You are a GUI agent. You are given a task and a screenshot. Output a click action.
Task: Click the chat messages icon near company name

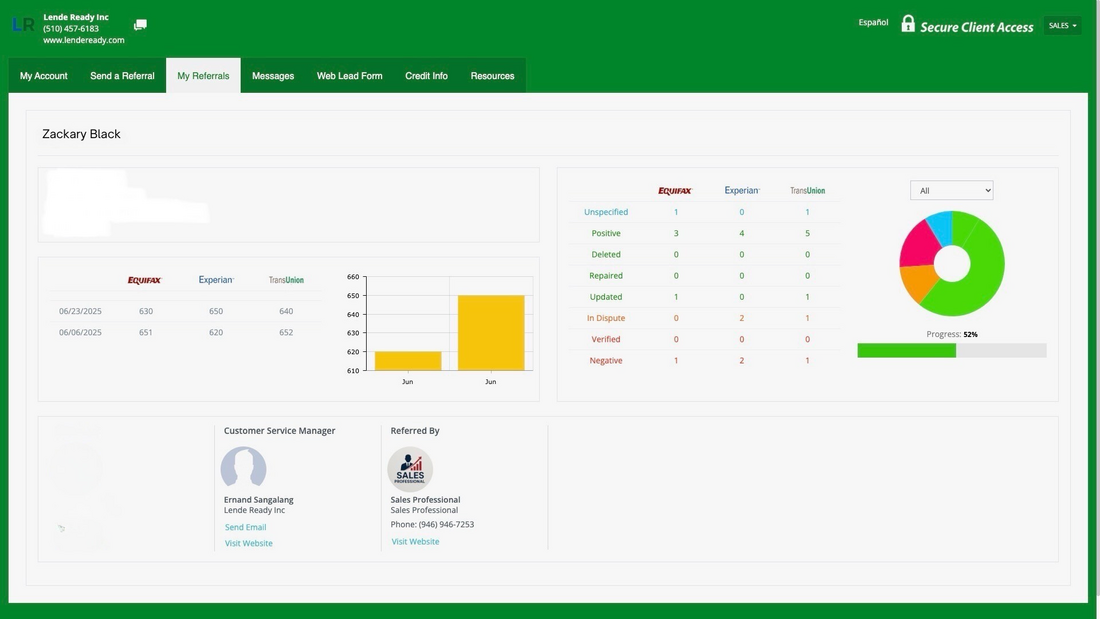tap(140, 25)
